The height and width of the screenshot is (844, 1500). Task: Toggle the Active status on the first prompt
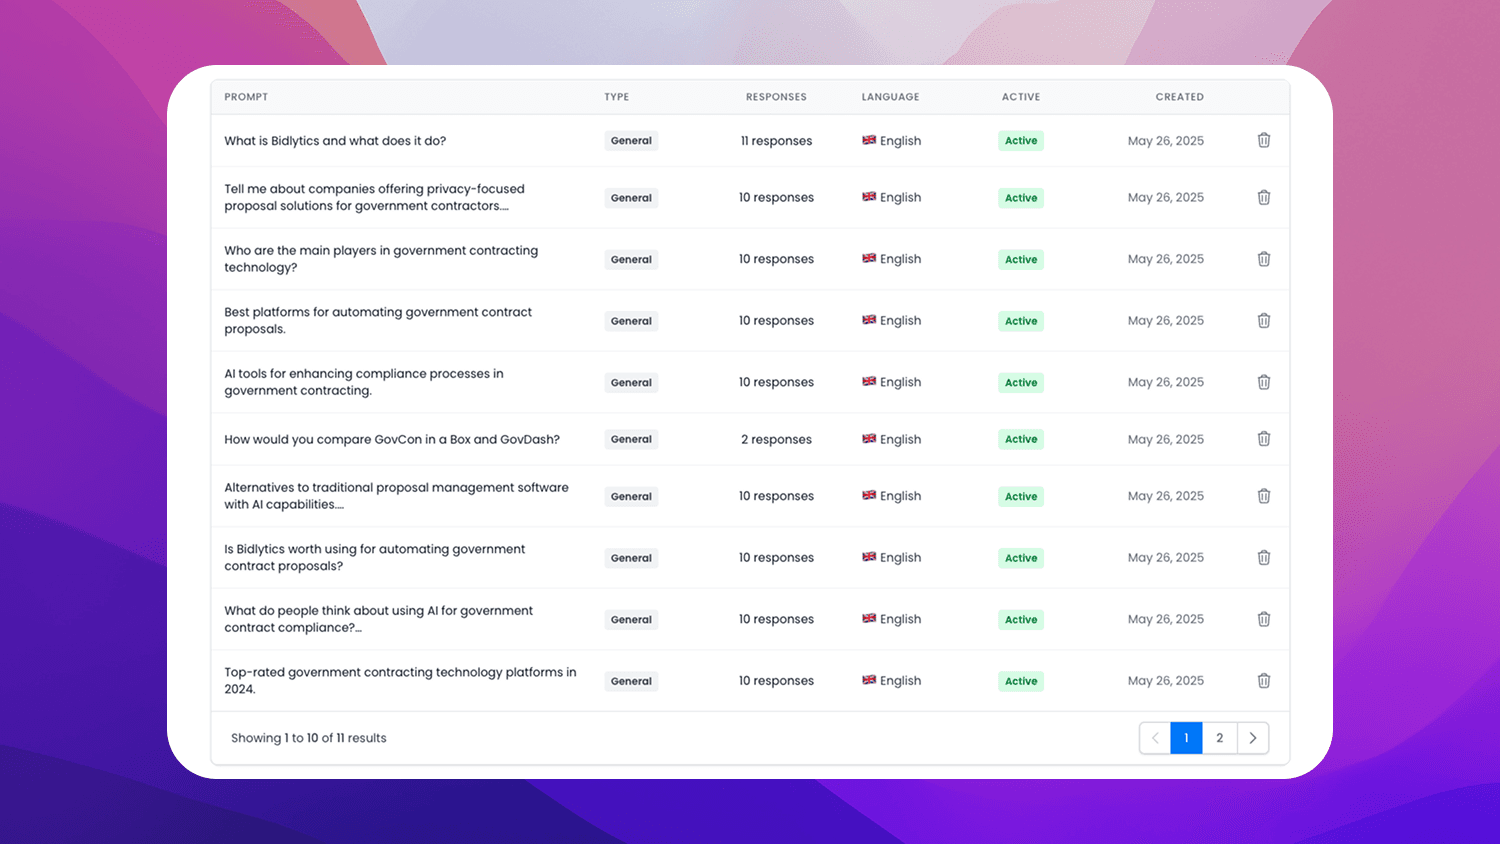(x=1020, y=140)
